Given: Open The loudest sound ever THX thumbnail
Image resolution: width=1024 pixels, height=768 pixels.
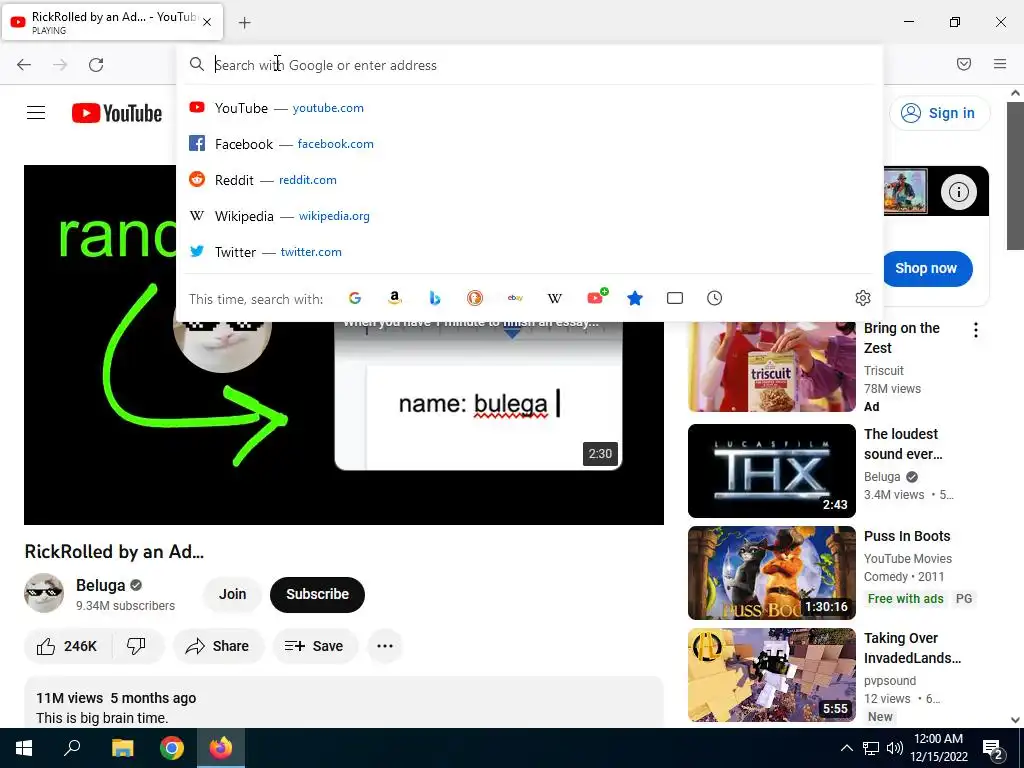Looking at the screenshot, I should point(771,471).
